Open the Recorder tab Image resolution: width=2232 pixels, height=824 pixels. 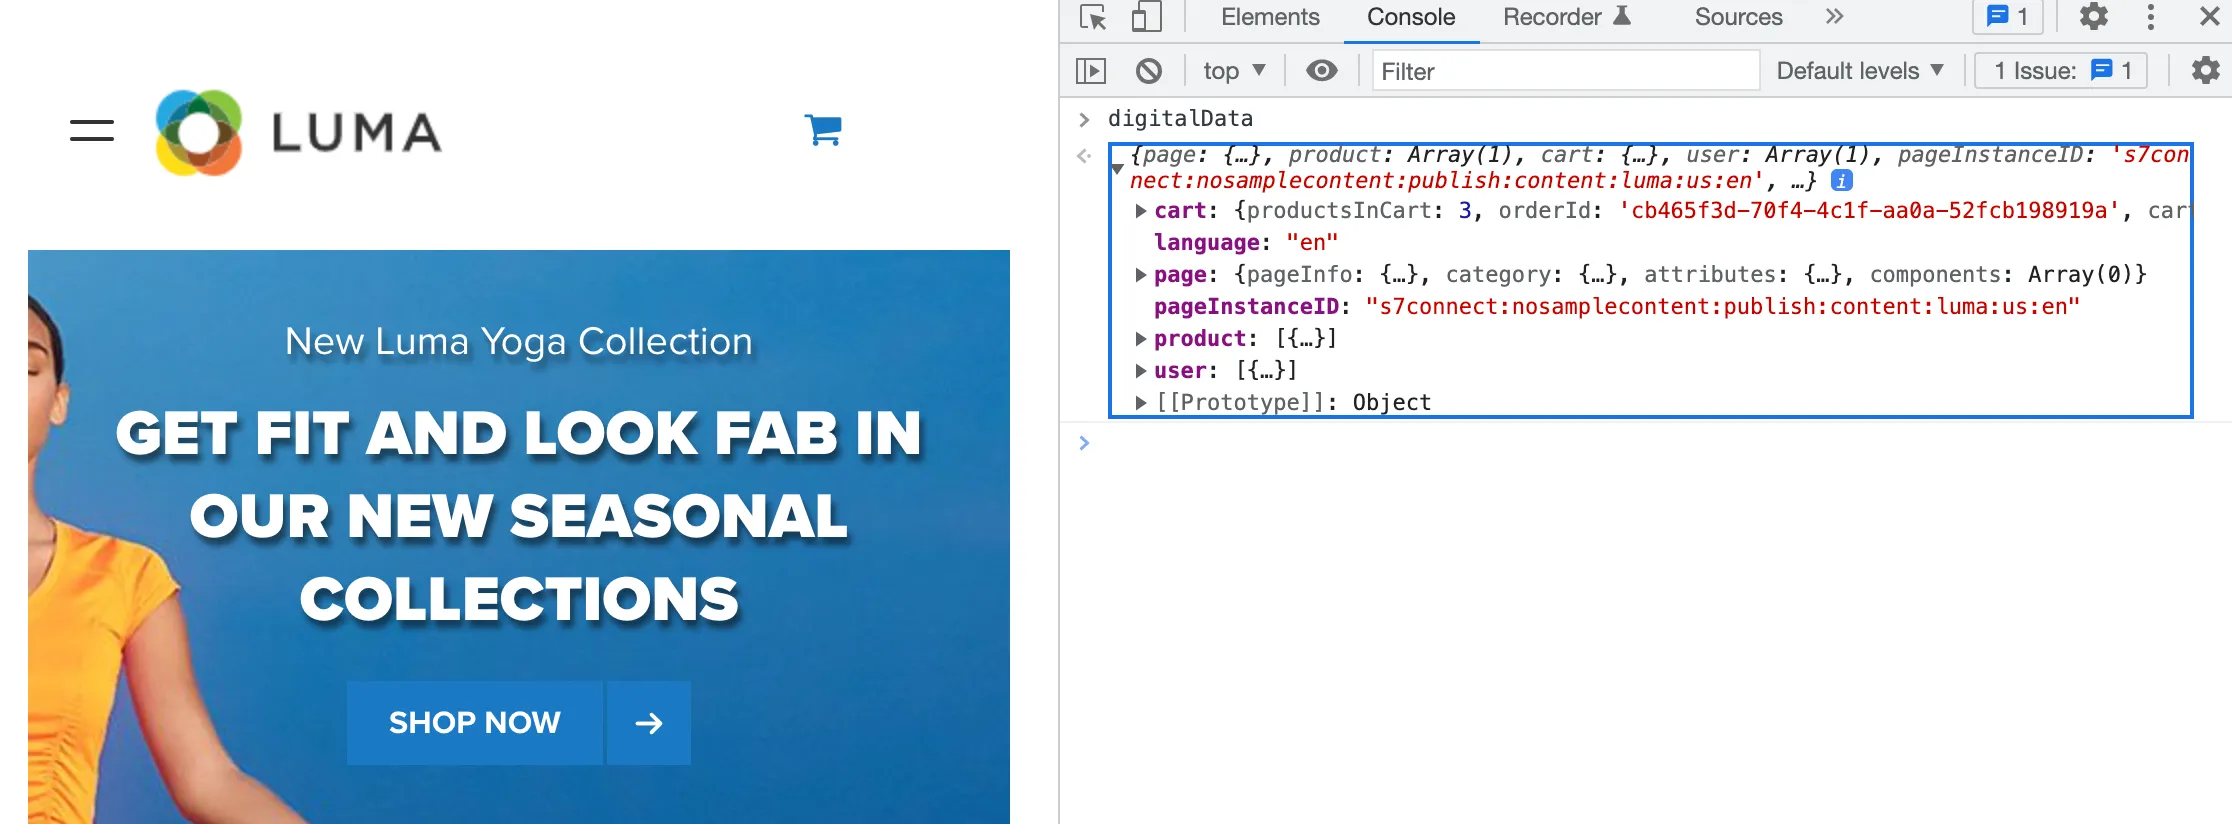[x=1566, y=17]
